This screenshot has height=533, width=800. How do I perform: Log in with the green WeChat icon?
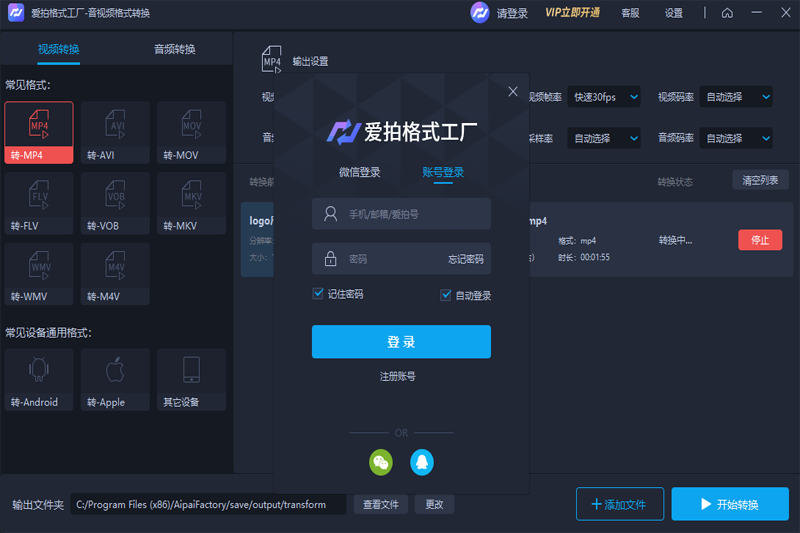click(381, 462)
